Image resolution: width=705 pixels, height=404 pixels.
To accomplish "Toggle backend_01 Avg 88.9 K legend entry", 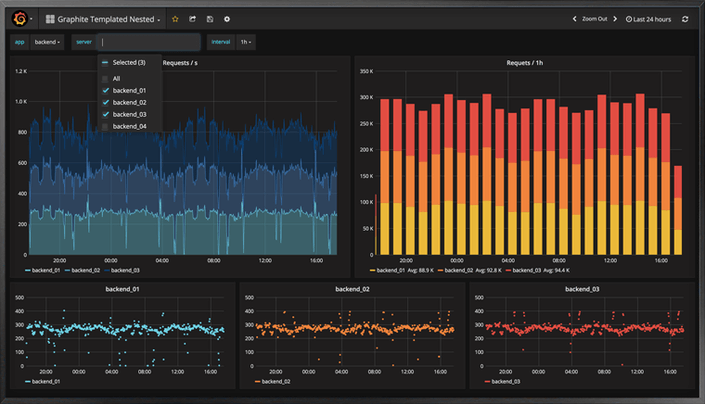I will [402, 270].
